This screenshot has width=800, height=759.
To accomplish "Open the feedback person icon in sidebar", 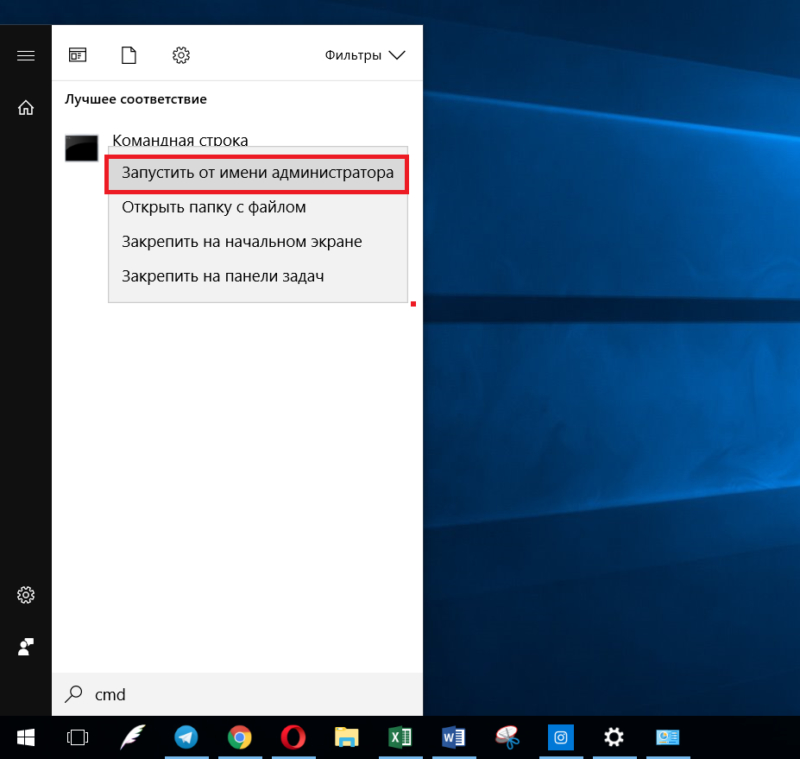I will (26, 647).
